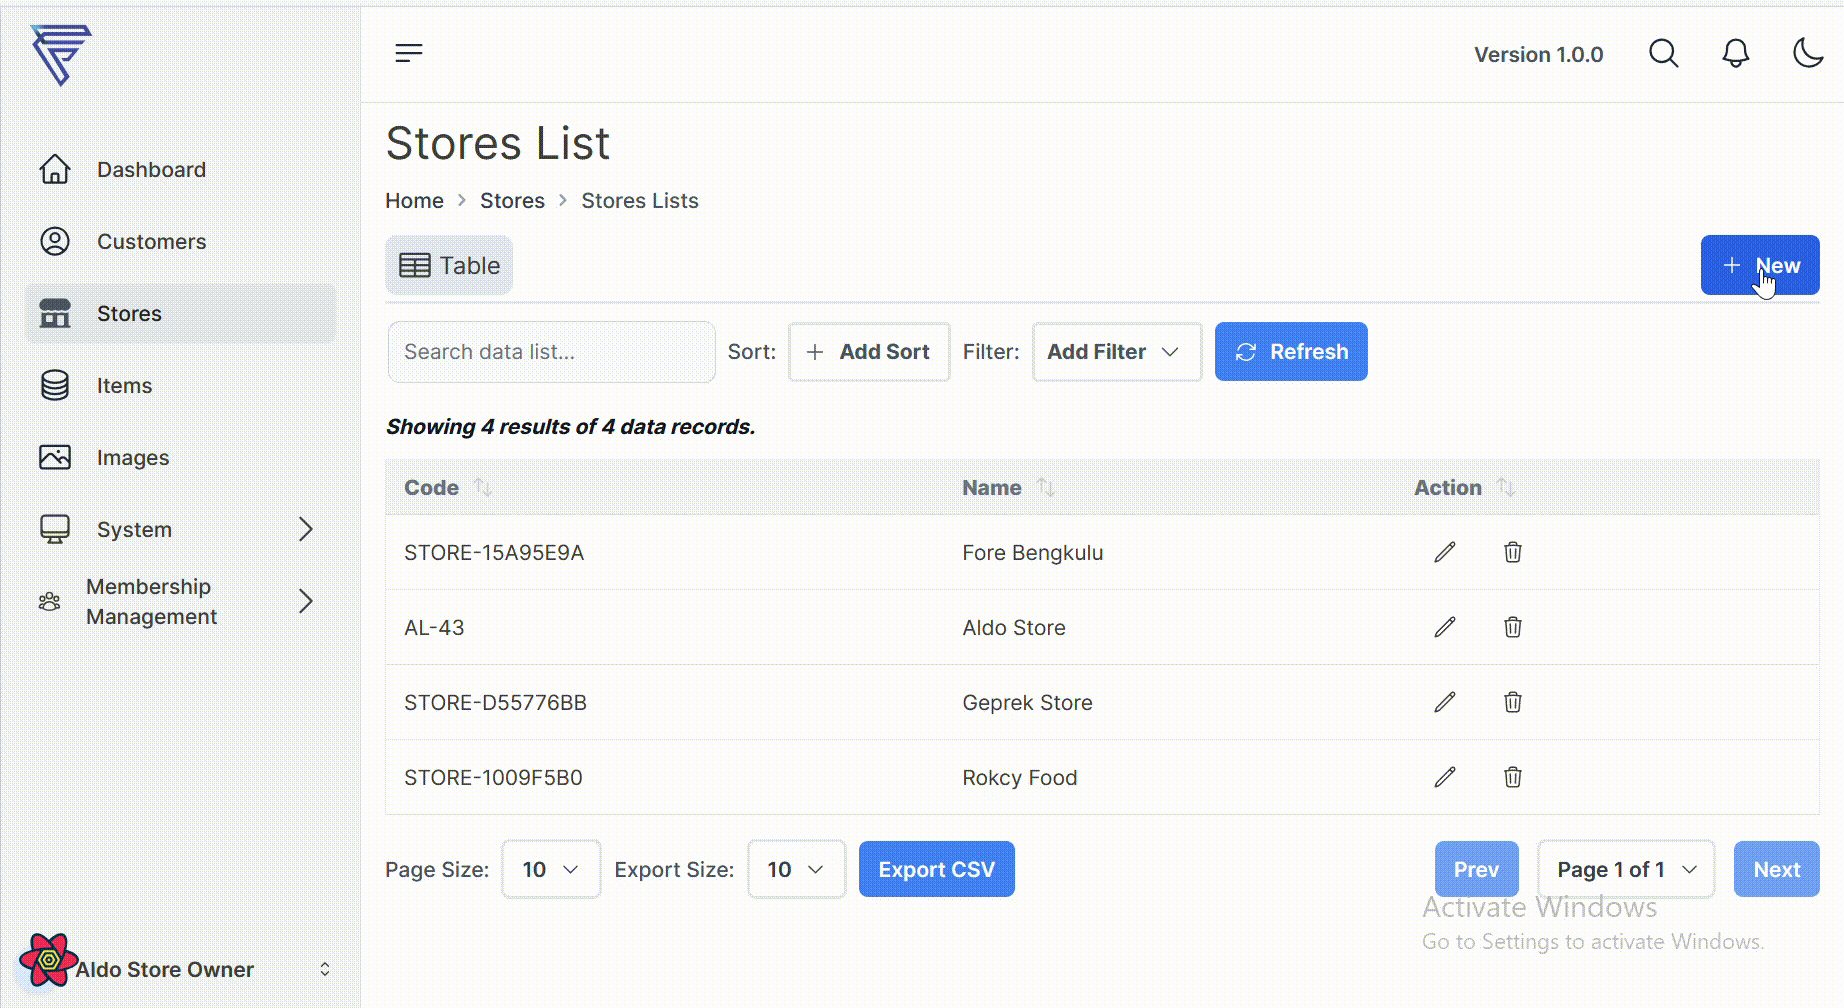
Task: Edit the Geprek Store row
Action: (x=1445, y=702)
